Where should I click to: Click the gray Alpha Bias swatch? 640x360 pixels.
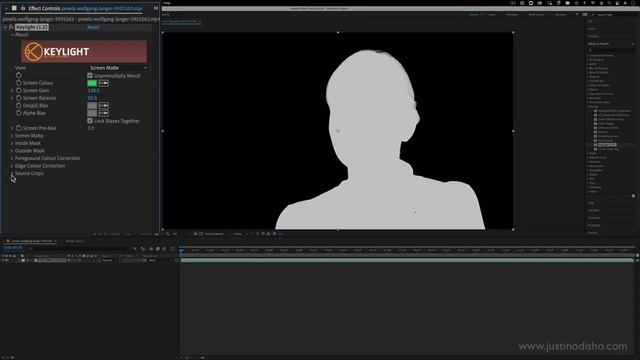(x=92, y=113)
